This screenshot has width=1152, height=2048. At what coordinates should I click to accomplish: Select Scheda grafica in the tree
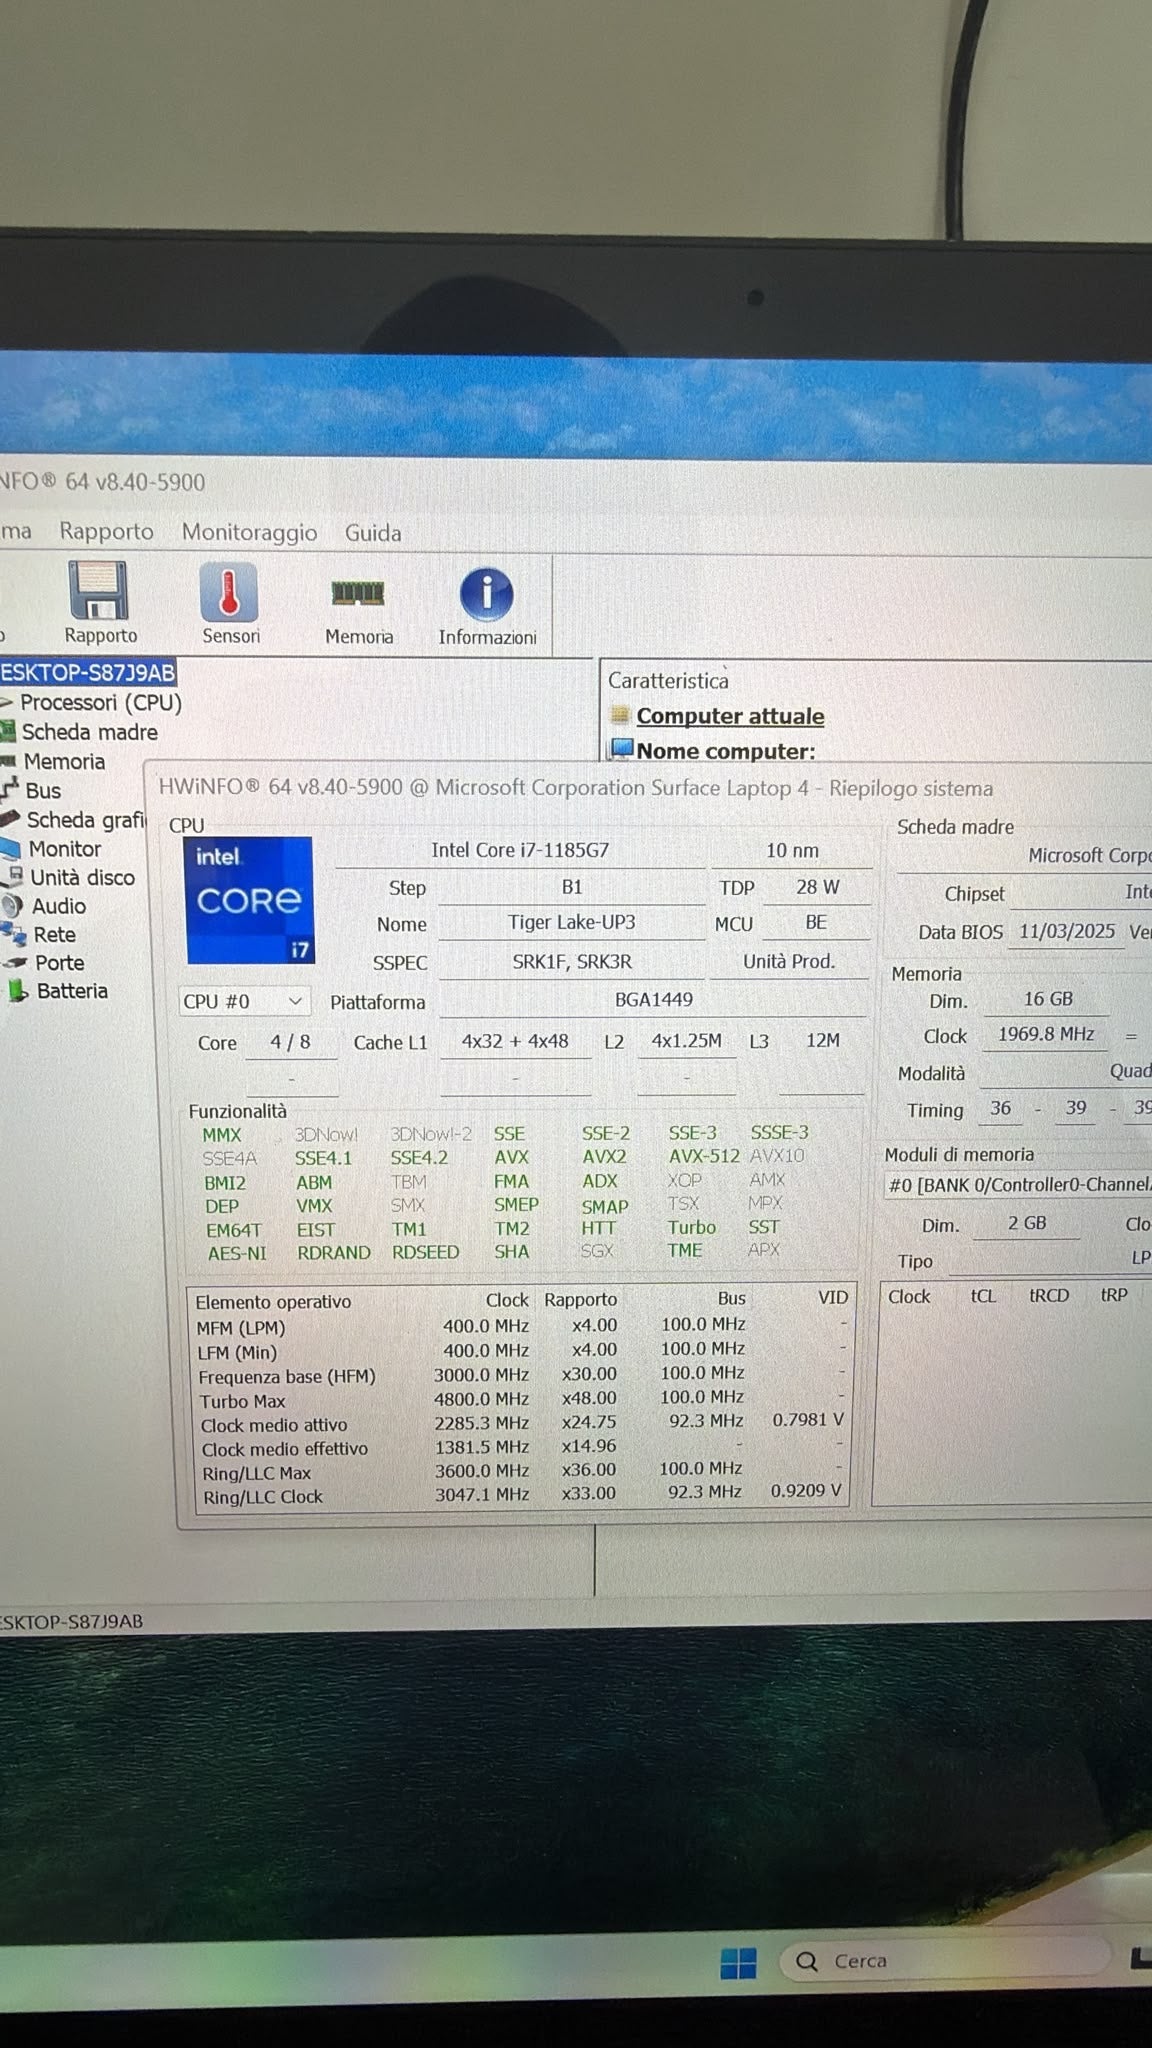coord(86,820)
